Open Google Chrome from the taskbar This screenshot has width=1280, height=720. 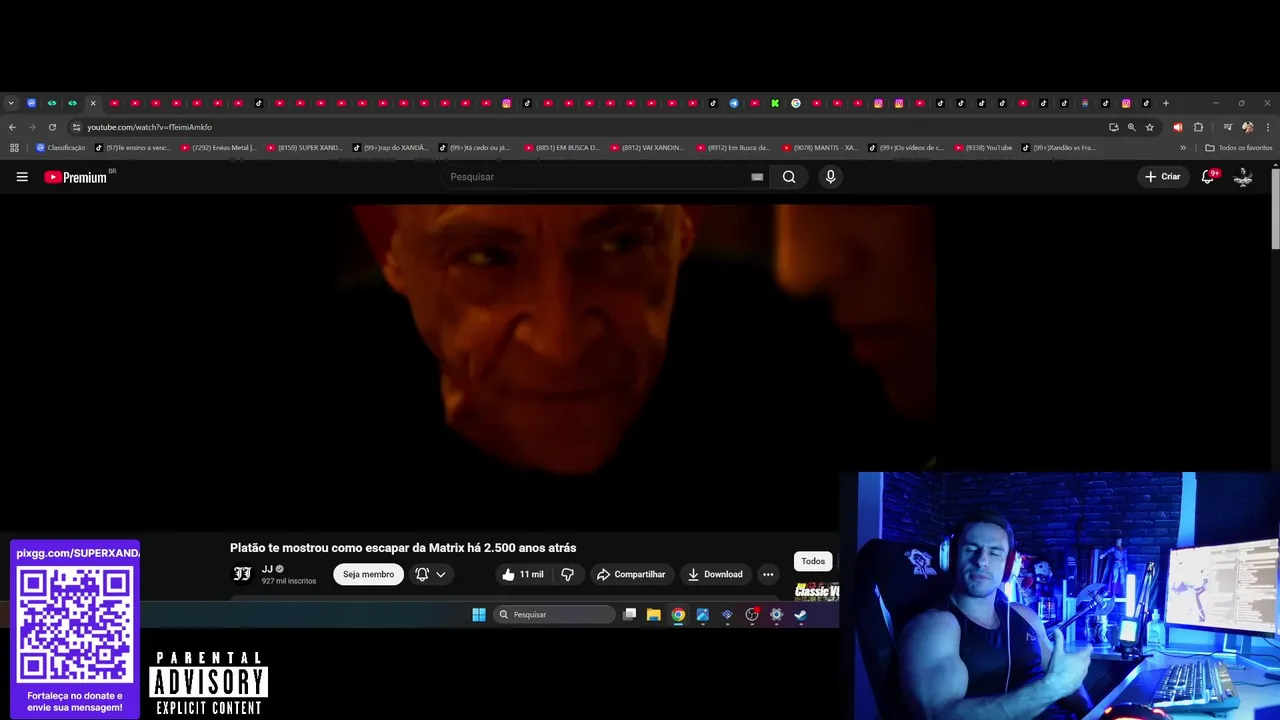tap(678, 615)
